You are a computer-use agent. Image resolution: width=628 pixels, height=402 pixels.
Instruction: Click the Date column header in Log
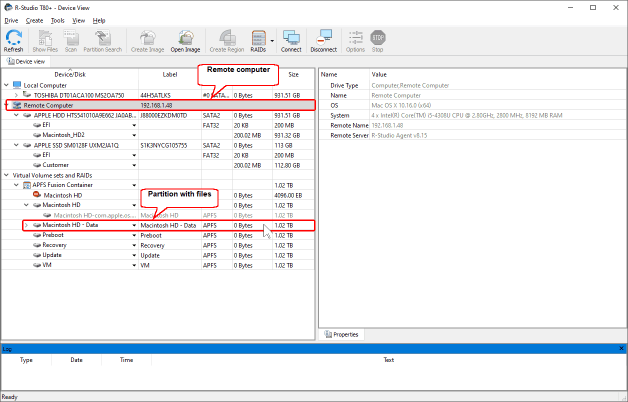(x=76, y=360)
